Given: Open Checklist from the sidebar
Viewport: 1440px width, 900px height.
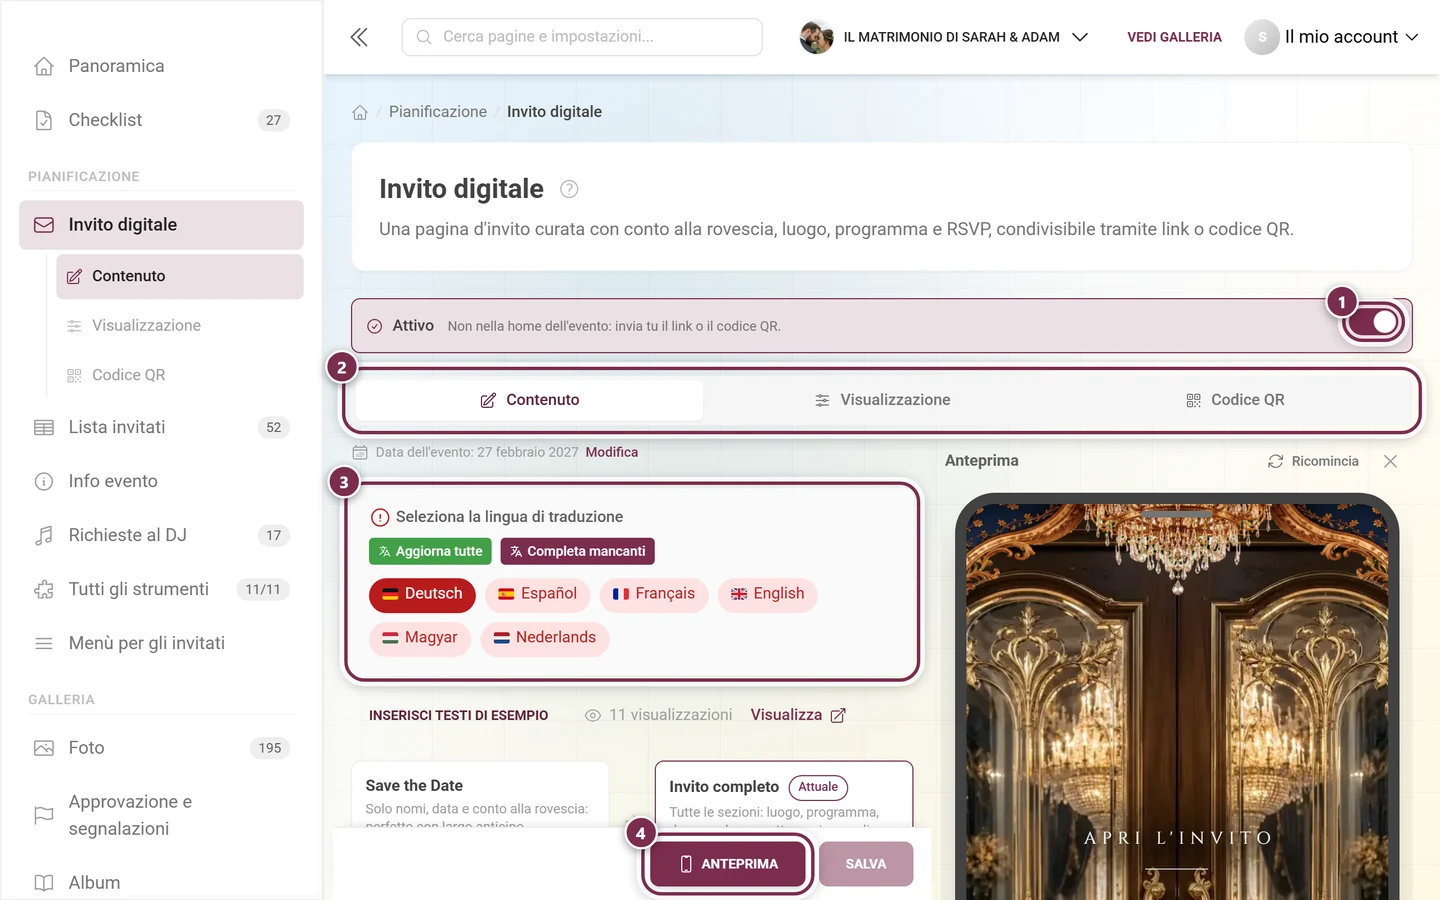Looking at the screenshot, I should [x=161, y=120].
